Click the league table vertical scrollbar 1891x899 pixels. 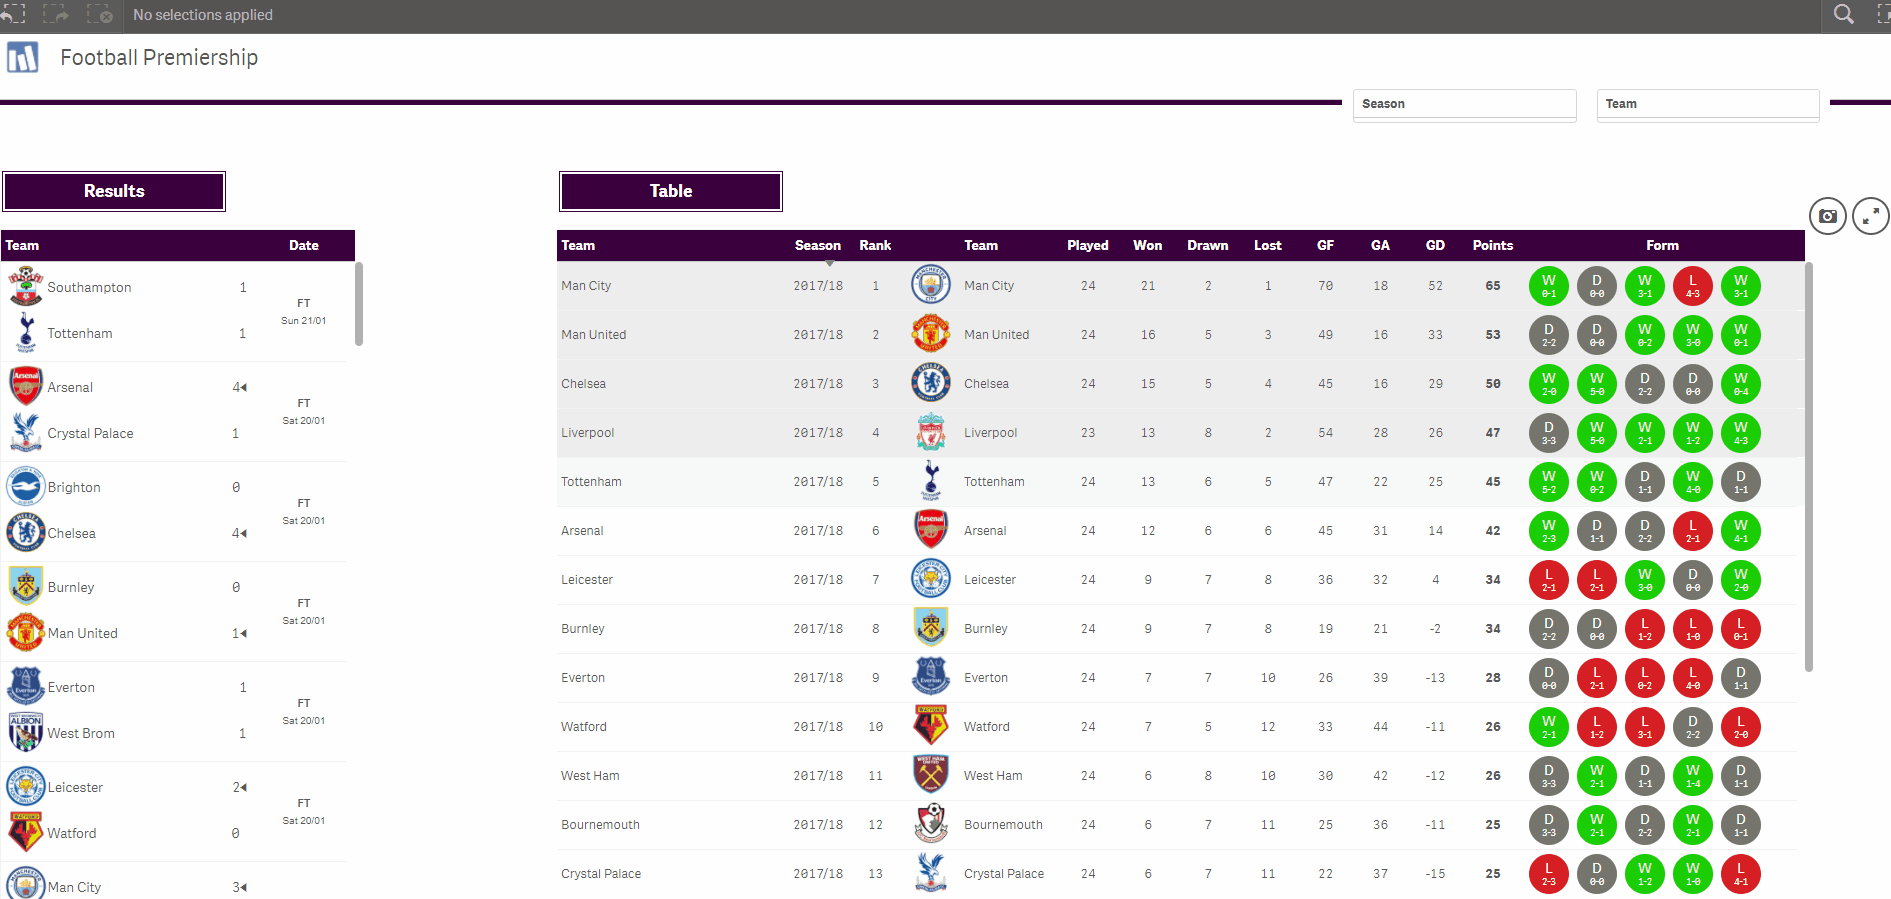click(x=1808, y=467)
